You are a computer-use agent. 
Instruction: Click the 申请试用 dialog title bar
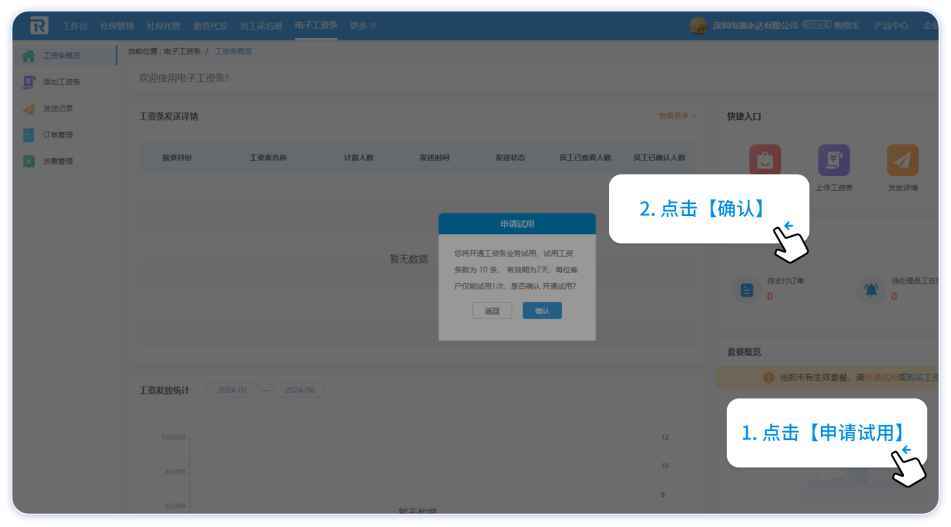click(x=517, y=224)
